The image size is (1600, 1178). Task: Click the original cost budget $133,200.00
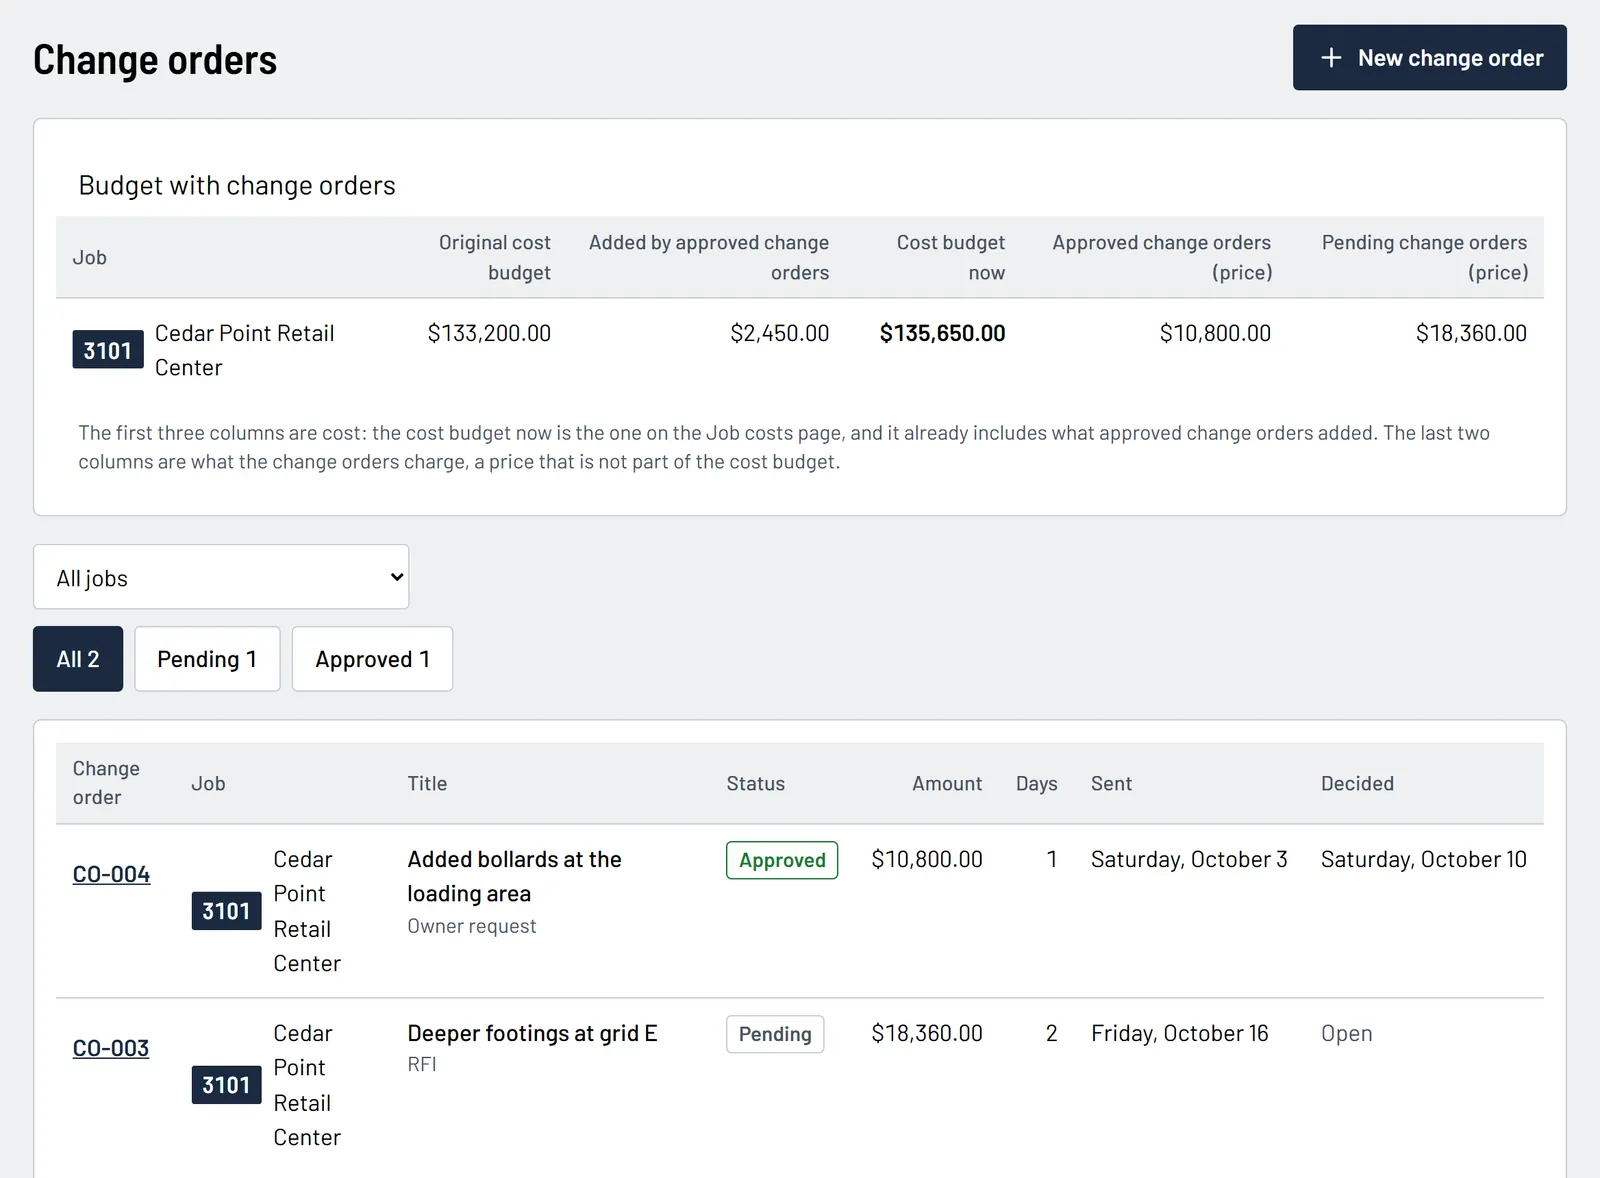(489, 333)
